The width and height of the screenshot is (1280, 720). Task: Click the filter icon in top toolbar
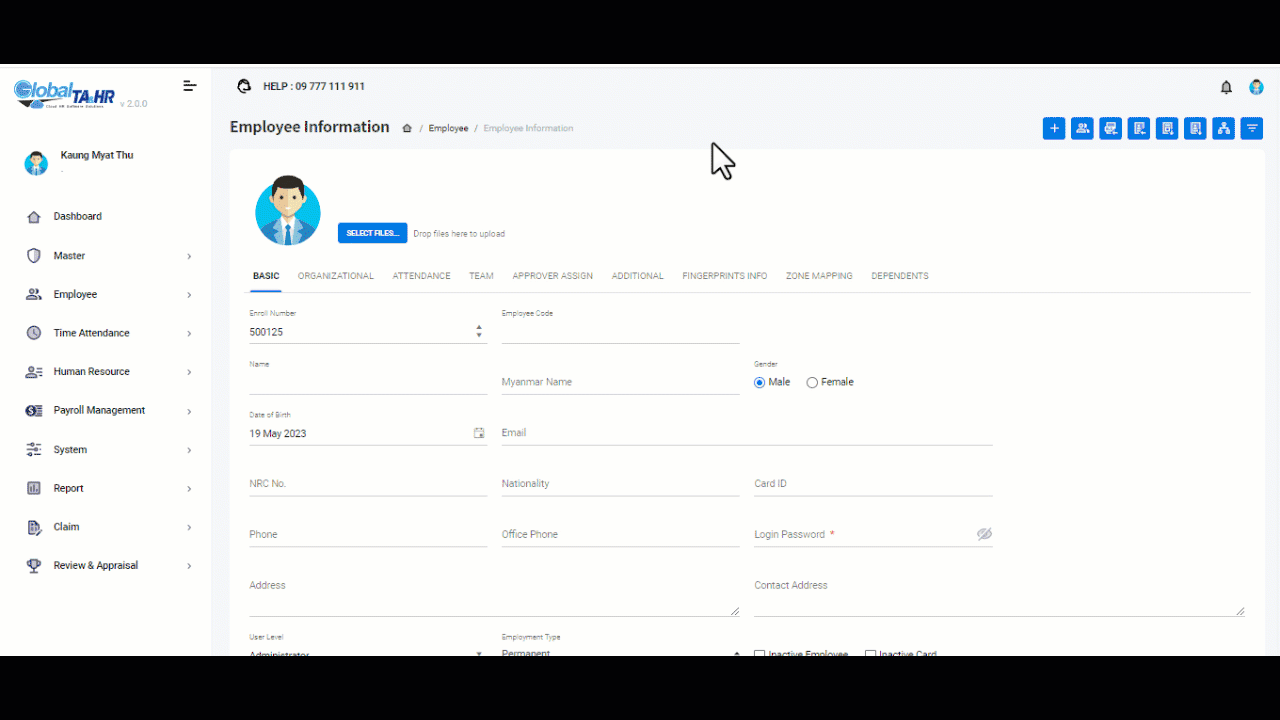(x=1251, y=128)
